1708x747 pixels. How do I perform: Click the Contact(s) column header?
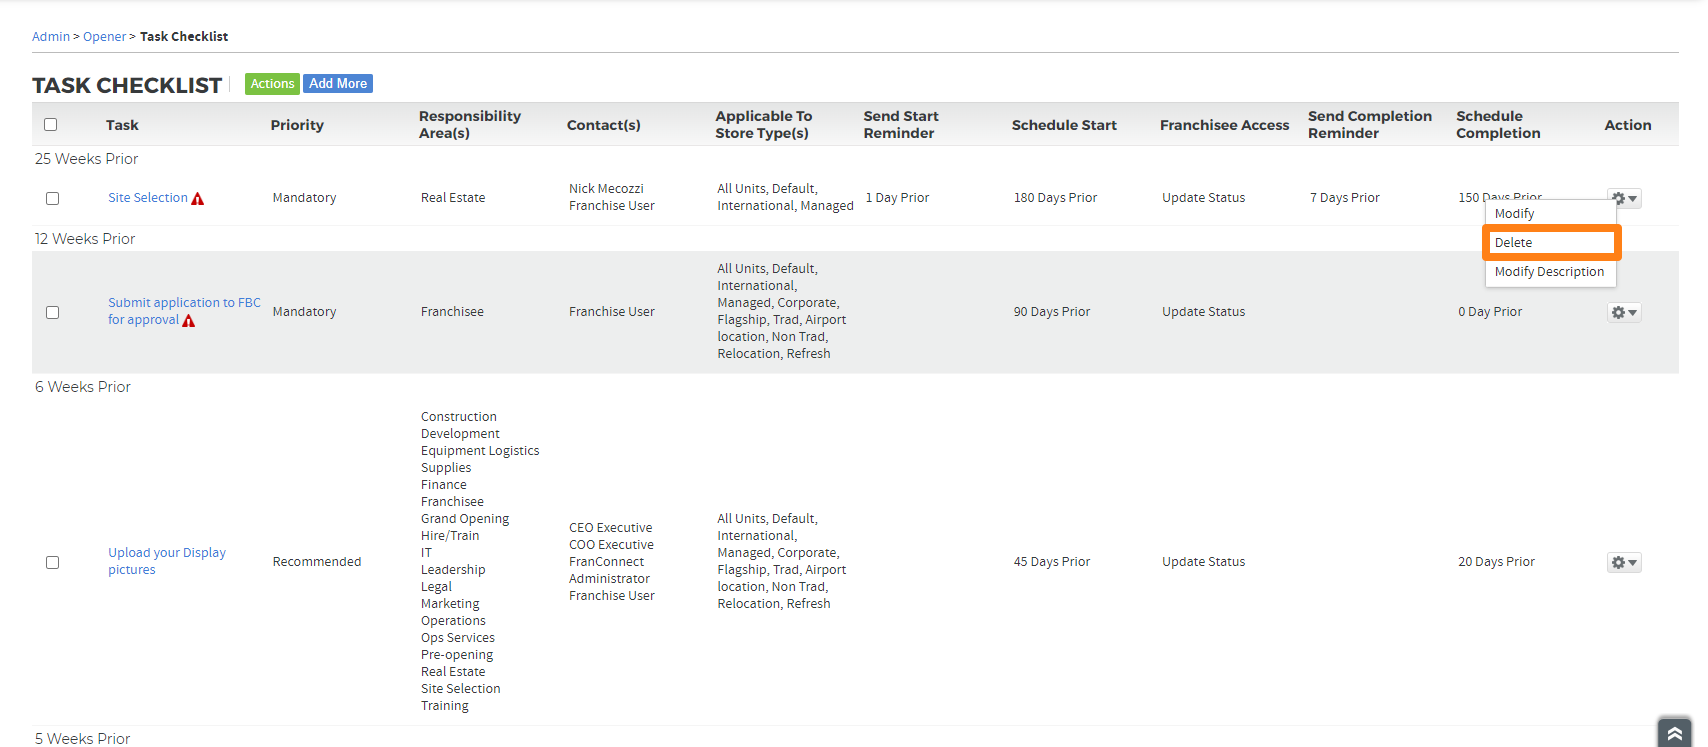604,125
